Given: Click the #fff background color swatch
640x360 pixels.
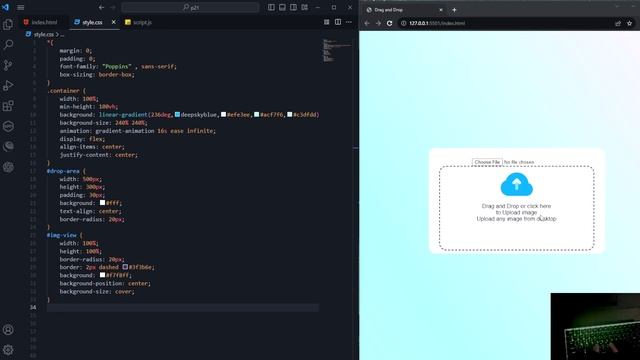Looking at the screenshot, I should coord(102,203).
